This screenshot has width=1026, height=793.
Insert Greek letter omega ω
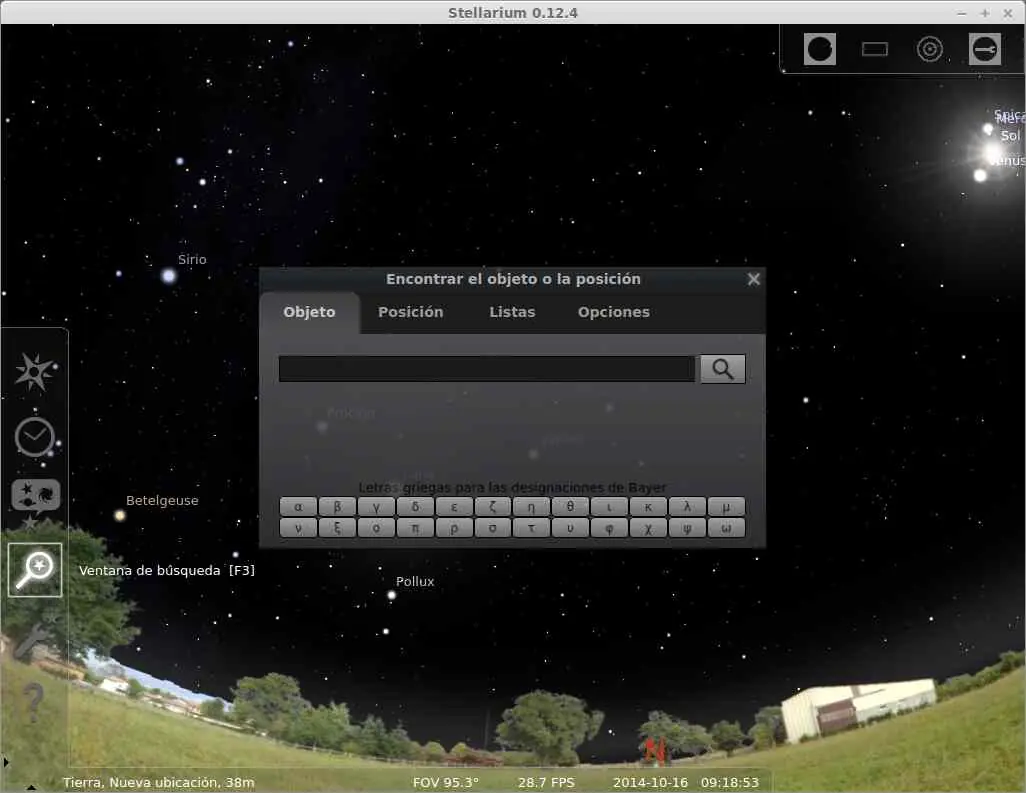pyautogui.click(x=726, y=528)
